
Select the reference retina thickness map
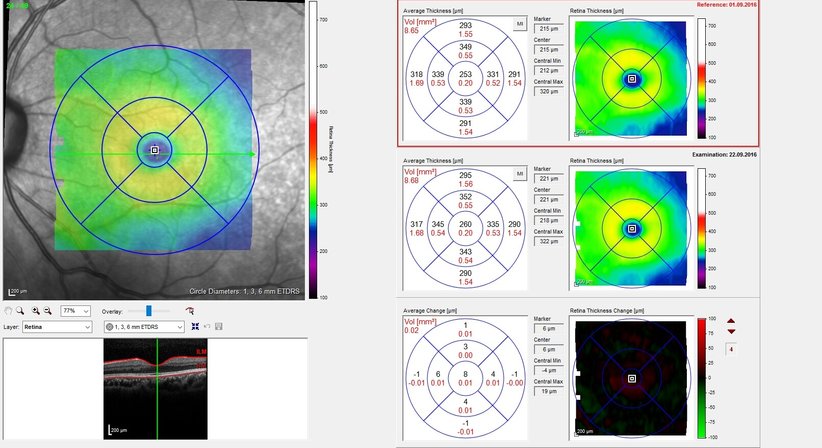coord(632,78)
